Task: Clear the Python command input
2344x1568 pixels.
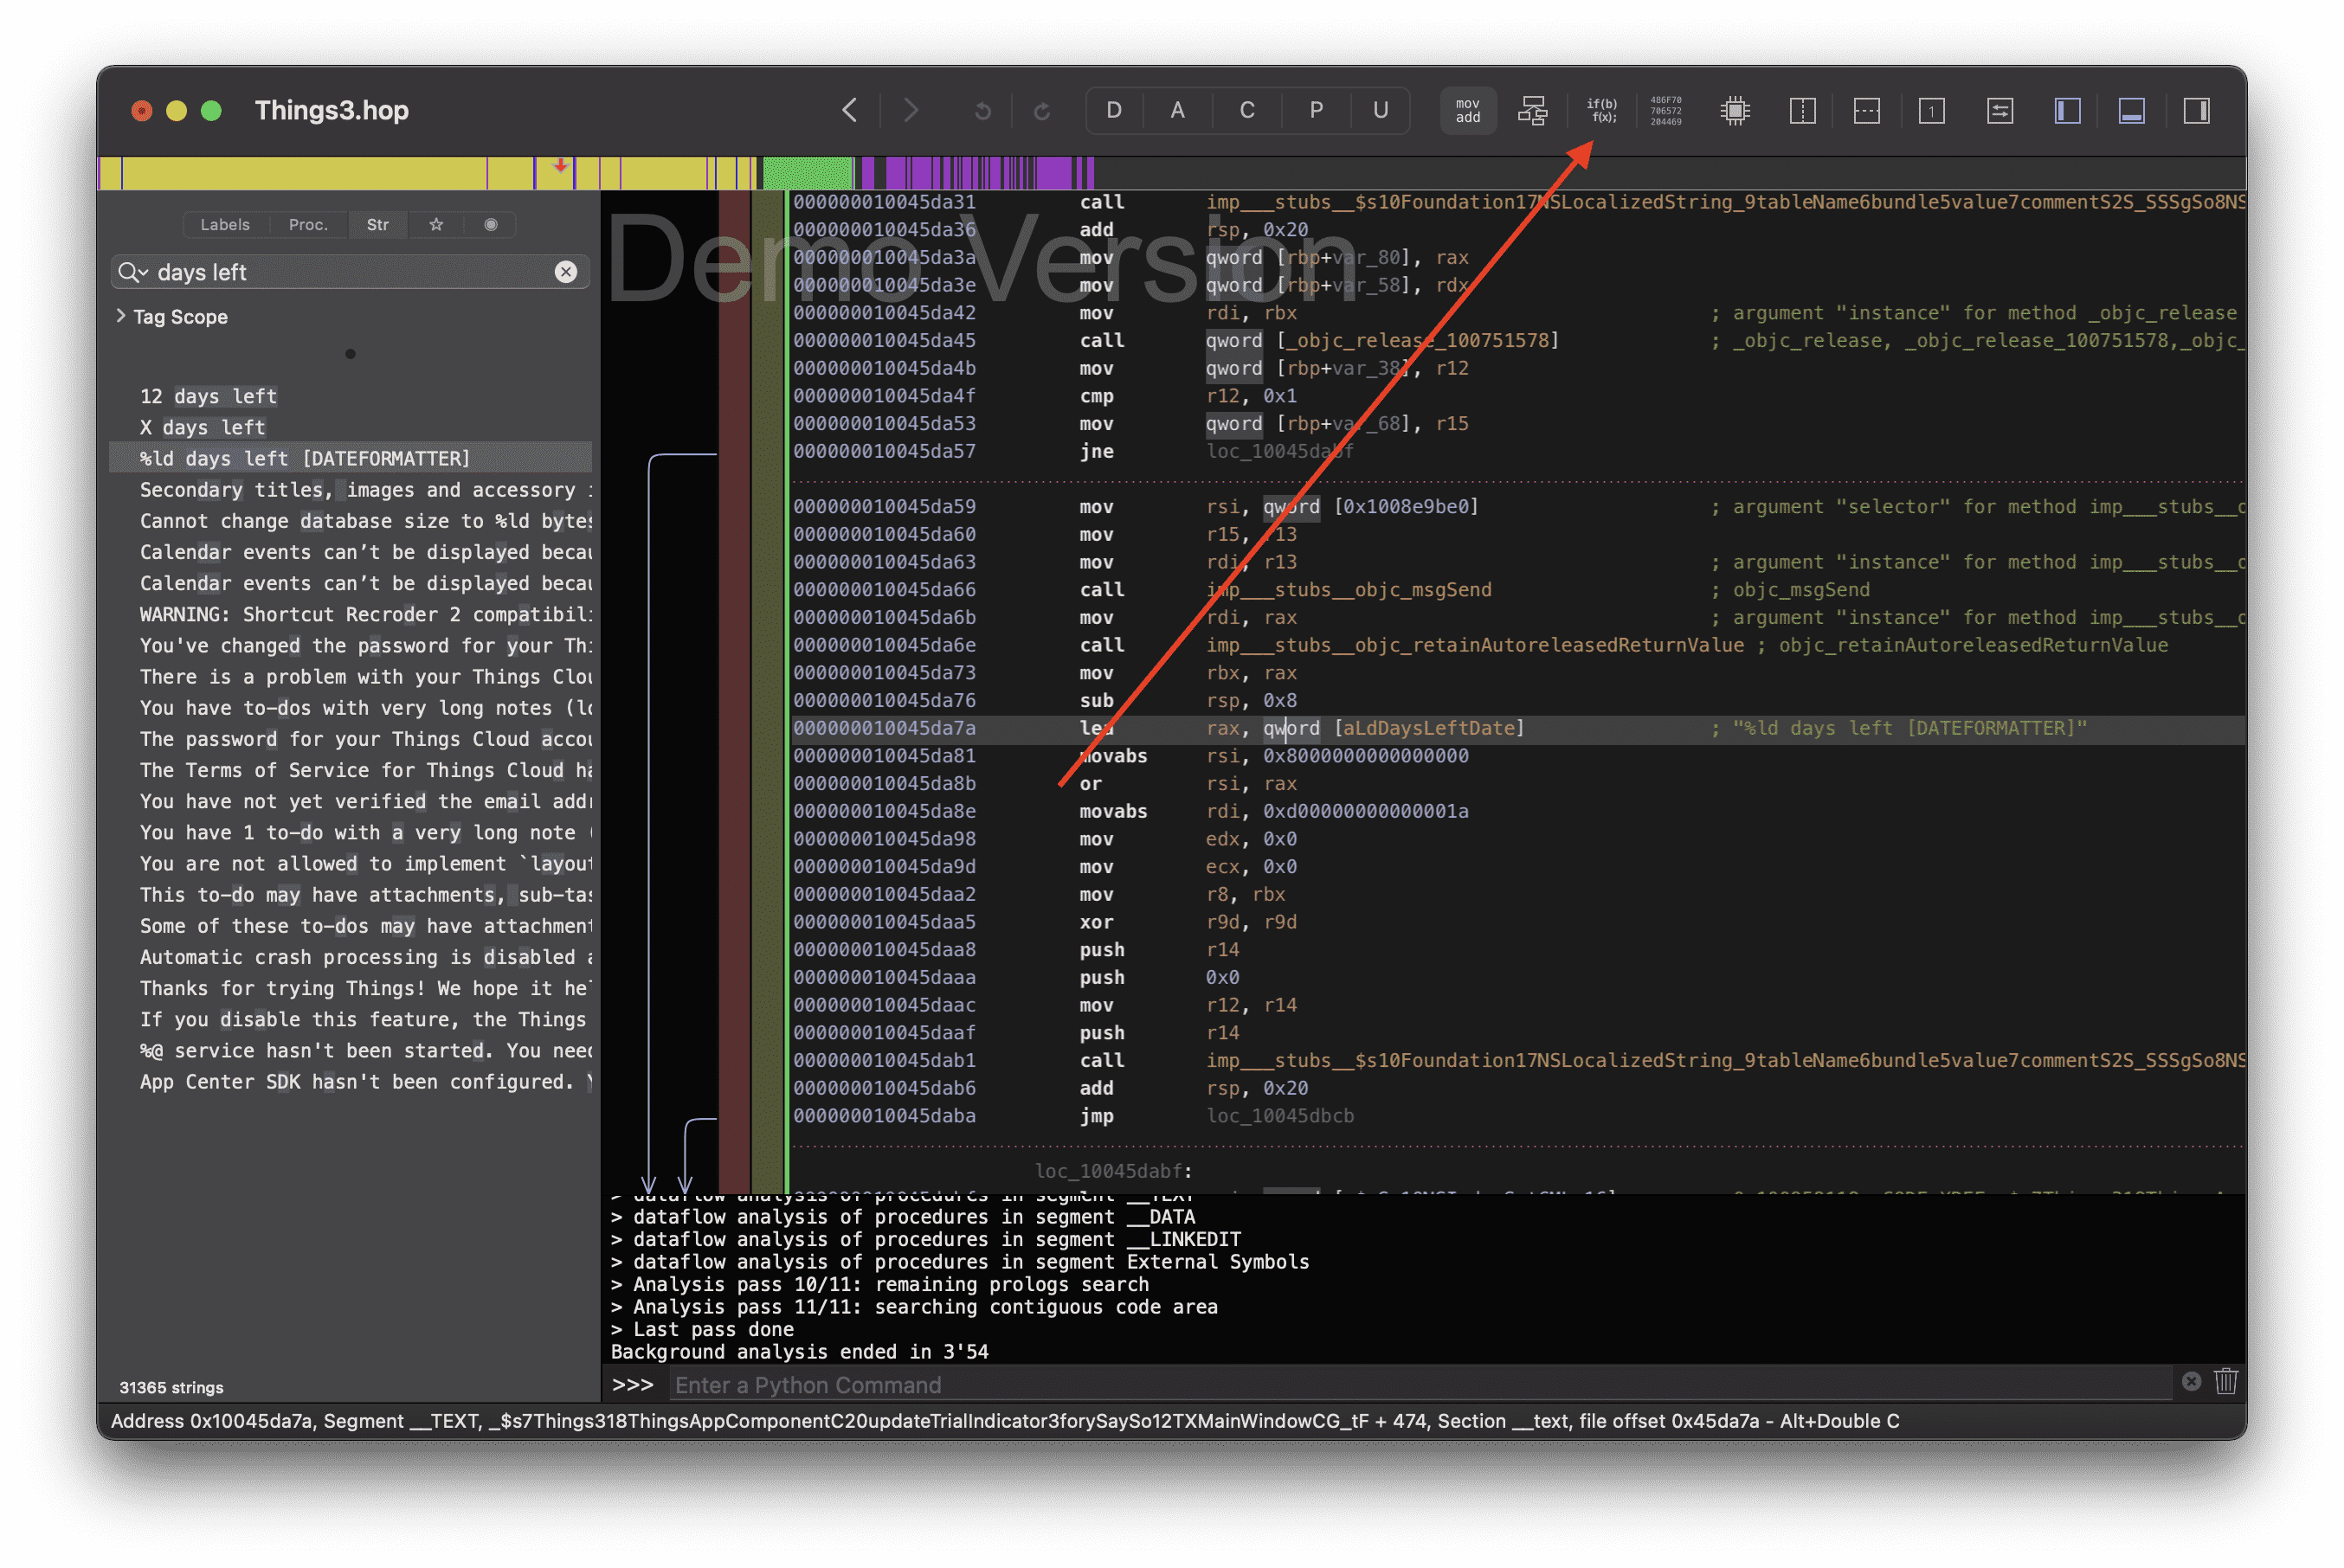Action: pos(2190,1382)
